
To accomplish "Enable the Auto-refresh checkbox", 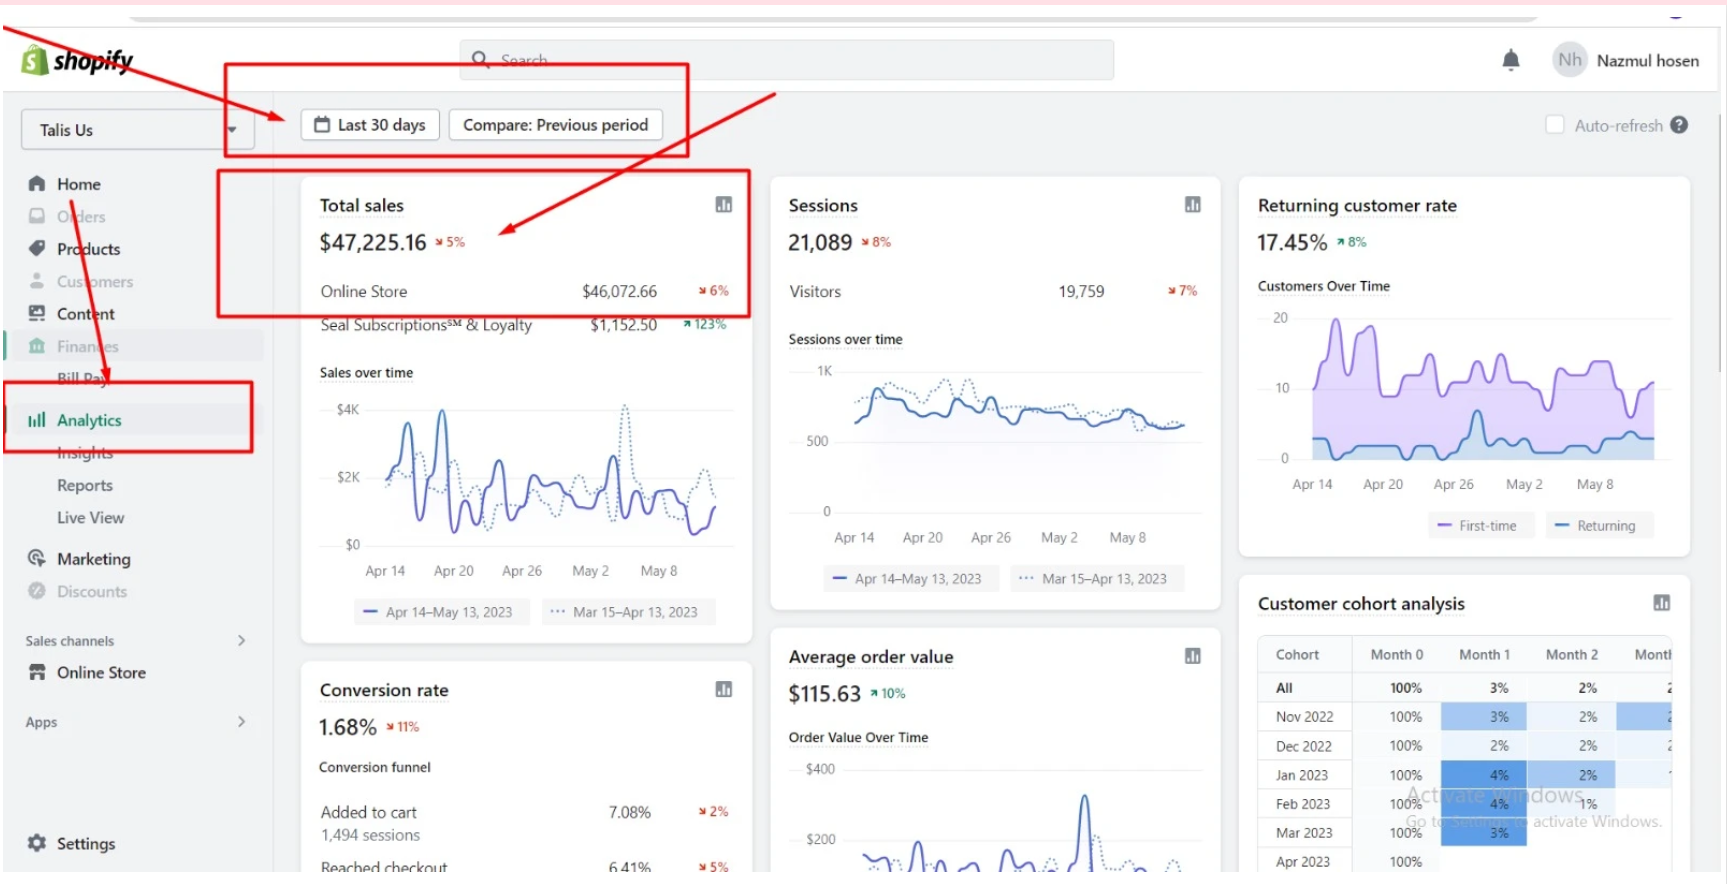I will [x=1555, y=125].
